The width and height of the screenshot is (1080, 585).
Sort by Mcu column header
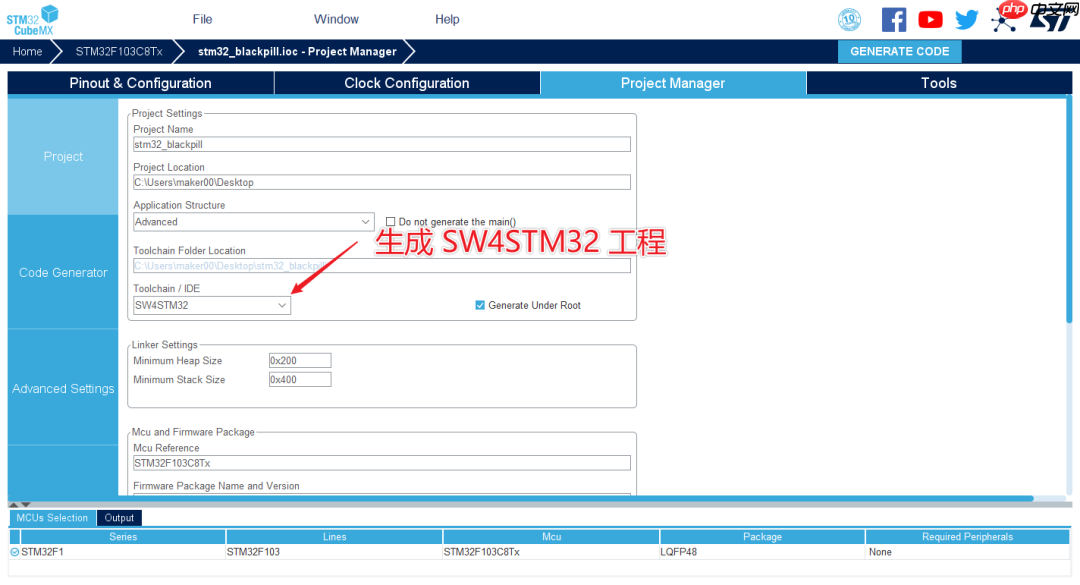coord(551,537)
